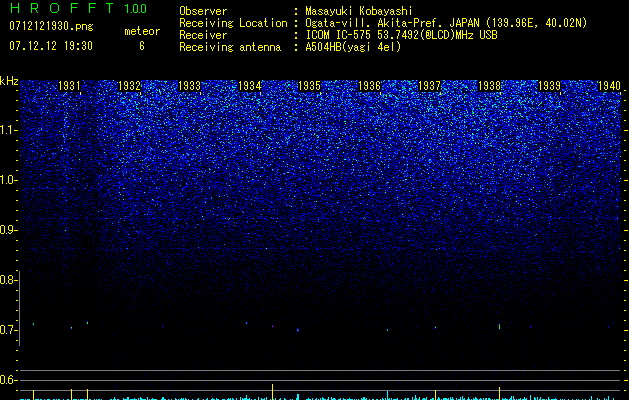This screenshot has height=400, width=629.
Task: Click the 1932 time marker
Action: point(129,86)
